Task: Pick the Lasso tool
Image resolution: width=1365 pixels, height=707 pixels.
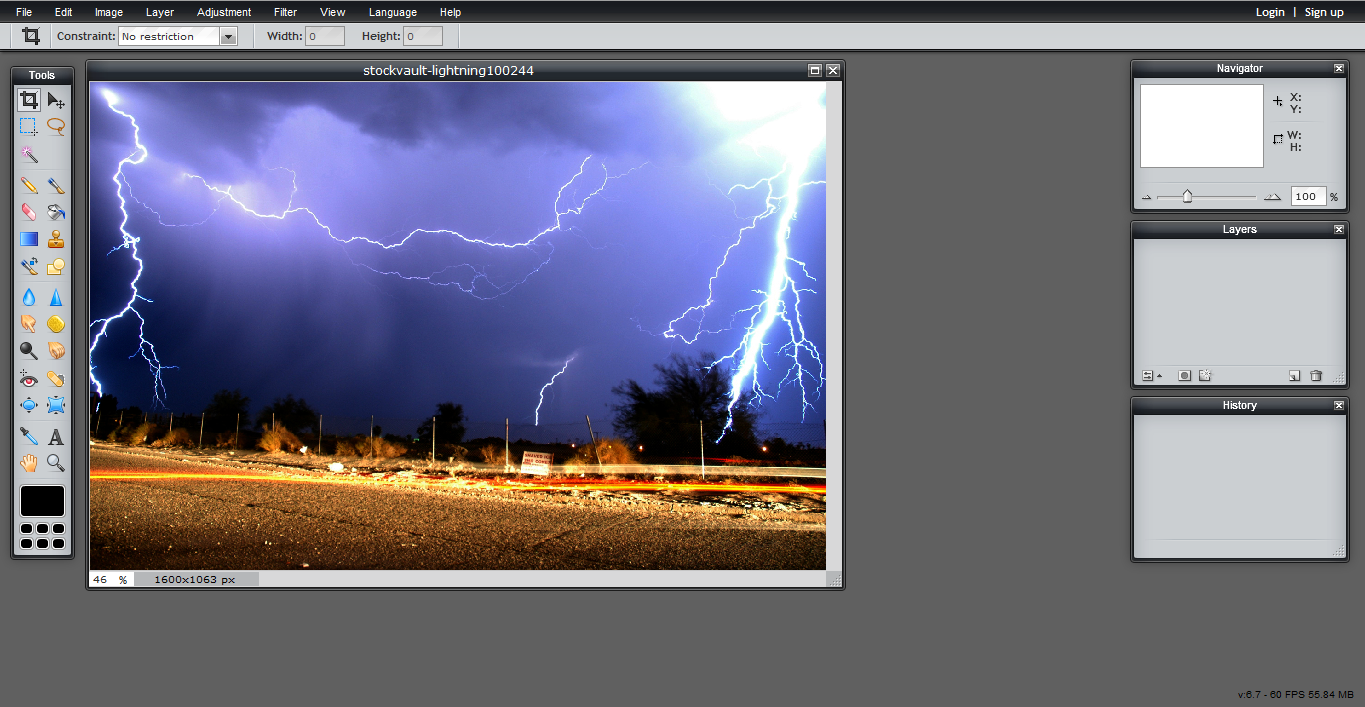Action: [56, 126]
